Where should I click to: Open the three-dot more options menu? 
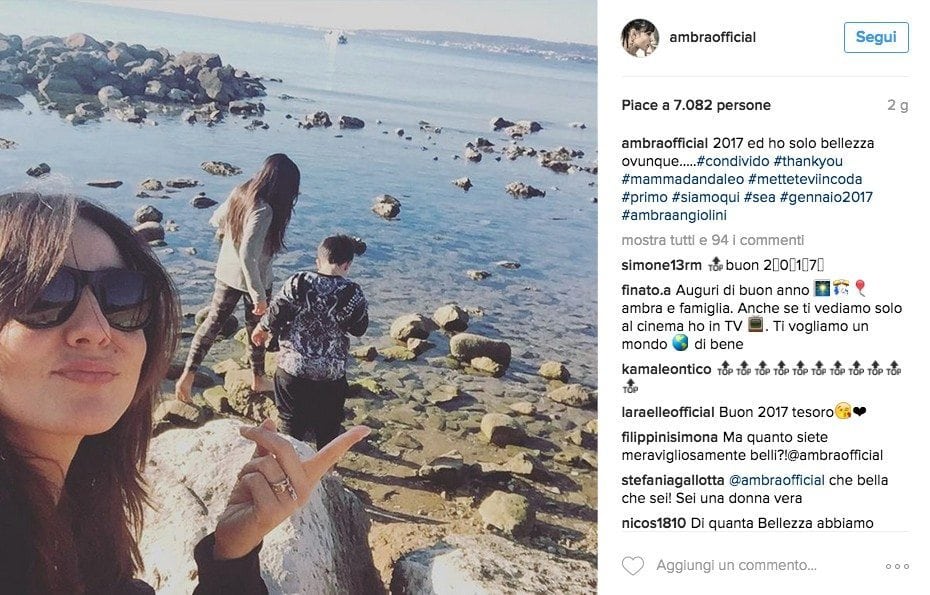(897, 566)
